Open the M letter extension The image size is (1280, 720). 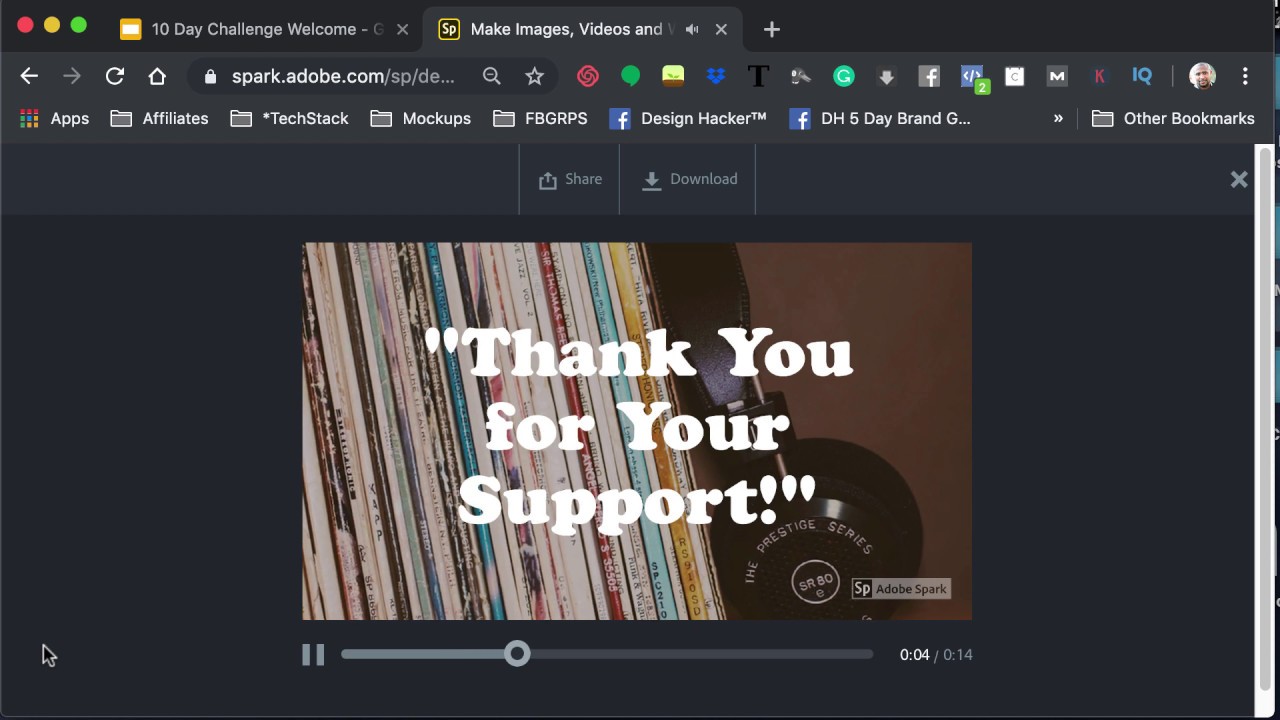(1057, 76)
